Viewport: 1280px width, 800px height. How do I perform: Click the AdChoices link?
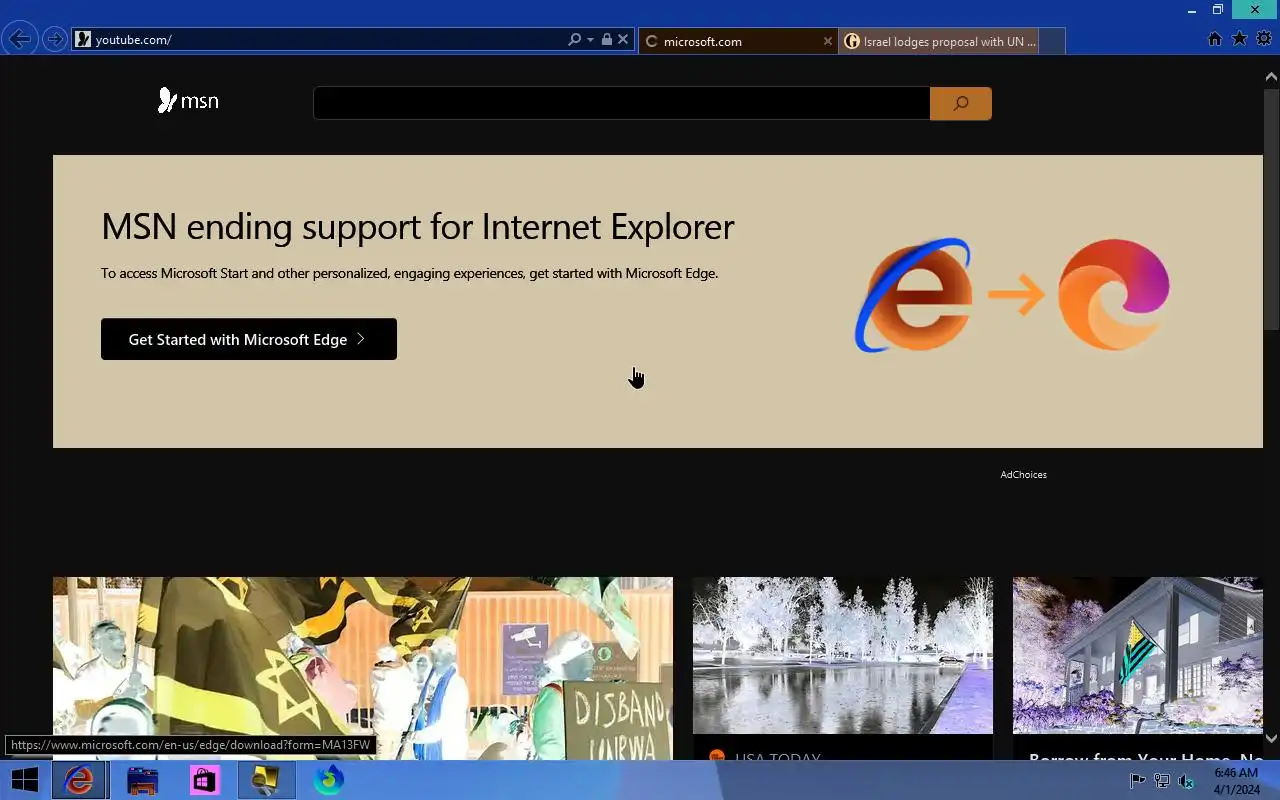pos(1023,475)
